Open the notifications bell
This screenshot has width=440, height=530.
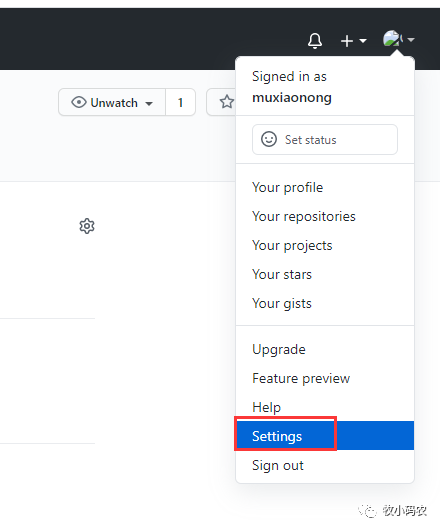point(315,41)
